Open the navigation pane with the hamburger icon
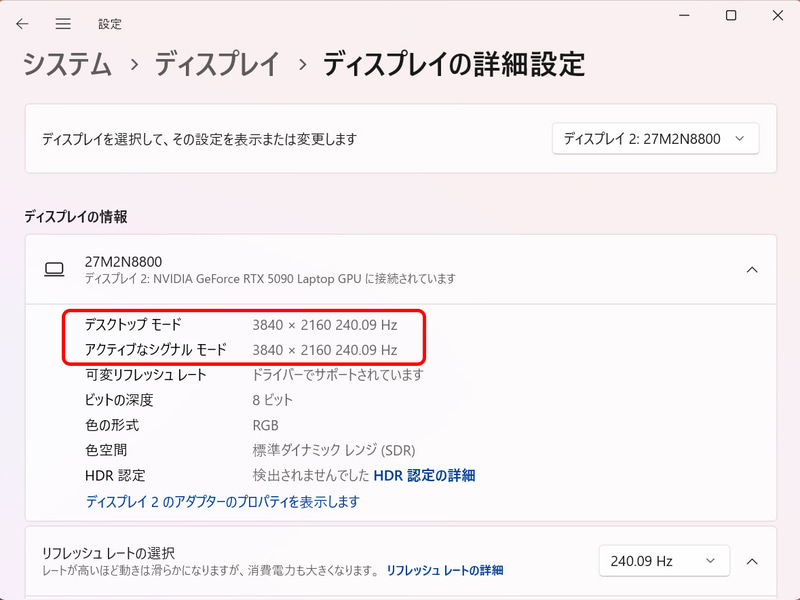The image size is (800, 600). point(62,23)
